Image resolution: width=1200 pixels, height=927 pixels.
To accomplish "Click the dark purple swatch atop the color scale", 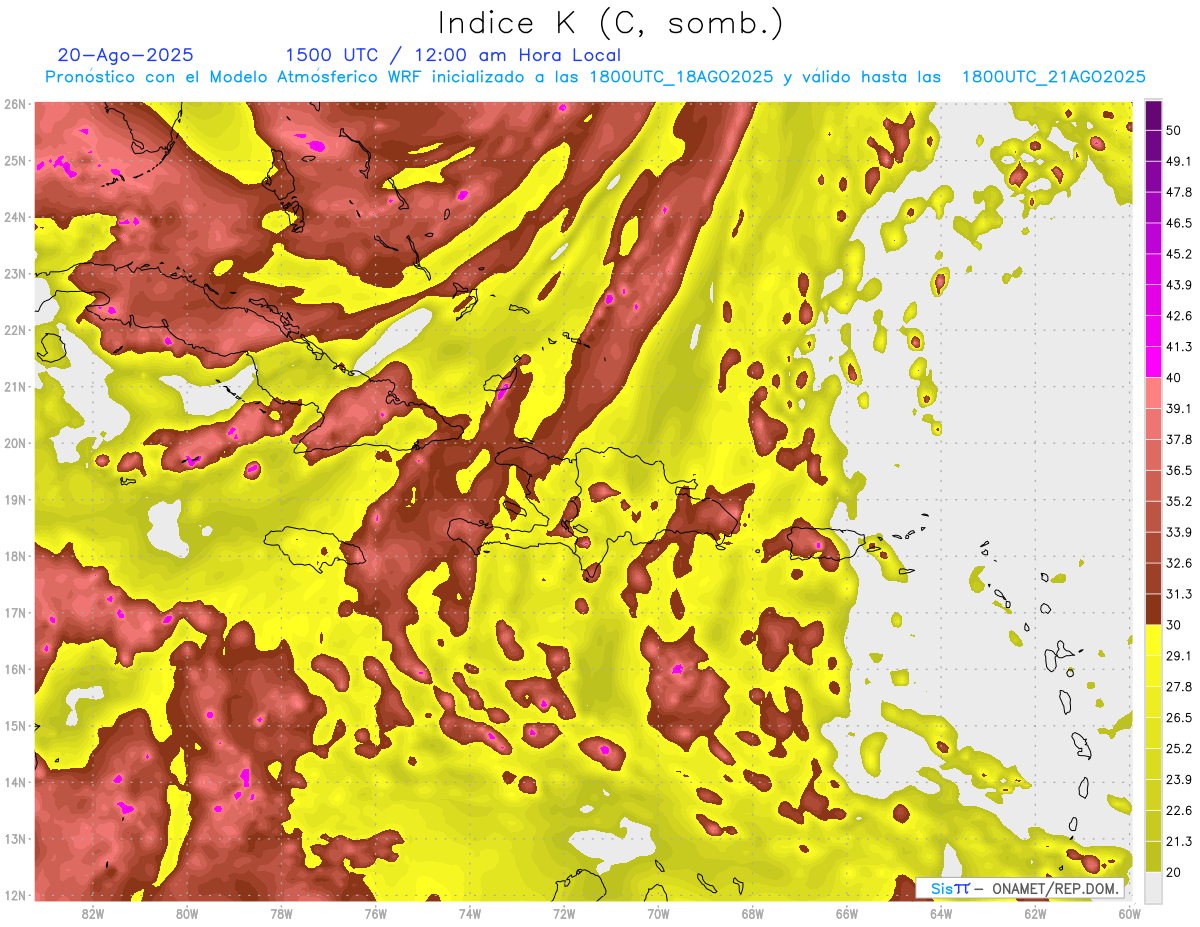I will (x=1153, y=116).
